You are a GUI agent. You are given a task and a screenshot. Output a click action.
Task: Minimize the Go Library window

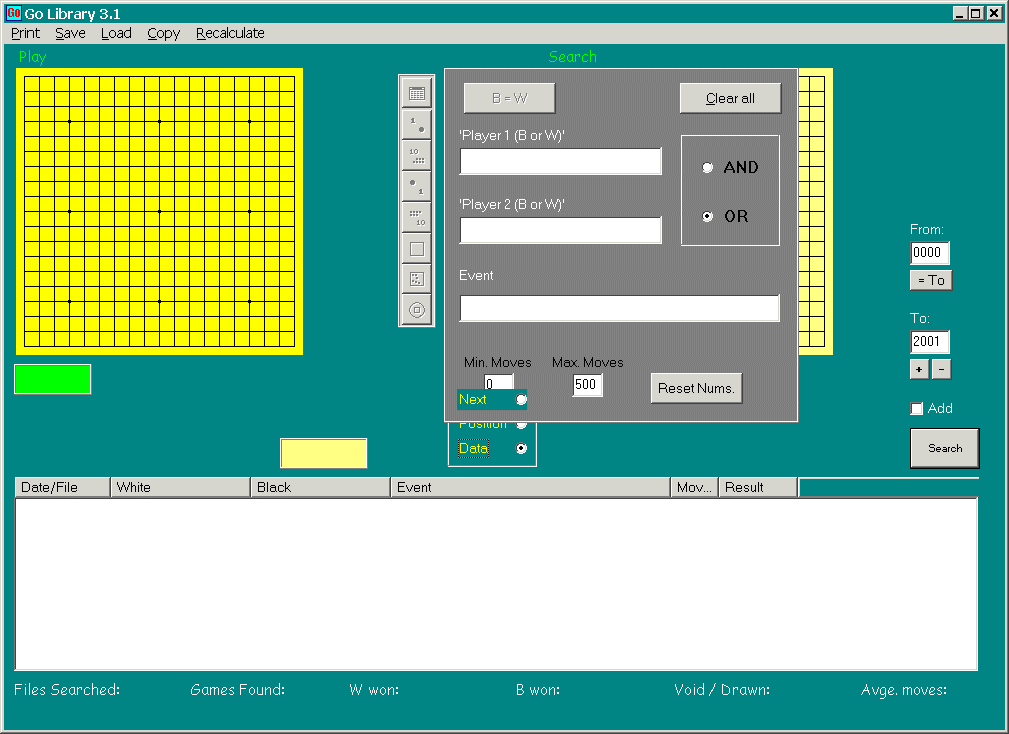coord(959,13)
